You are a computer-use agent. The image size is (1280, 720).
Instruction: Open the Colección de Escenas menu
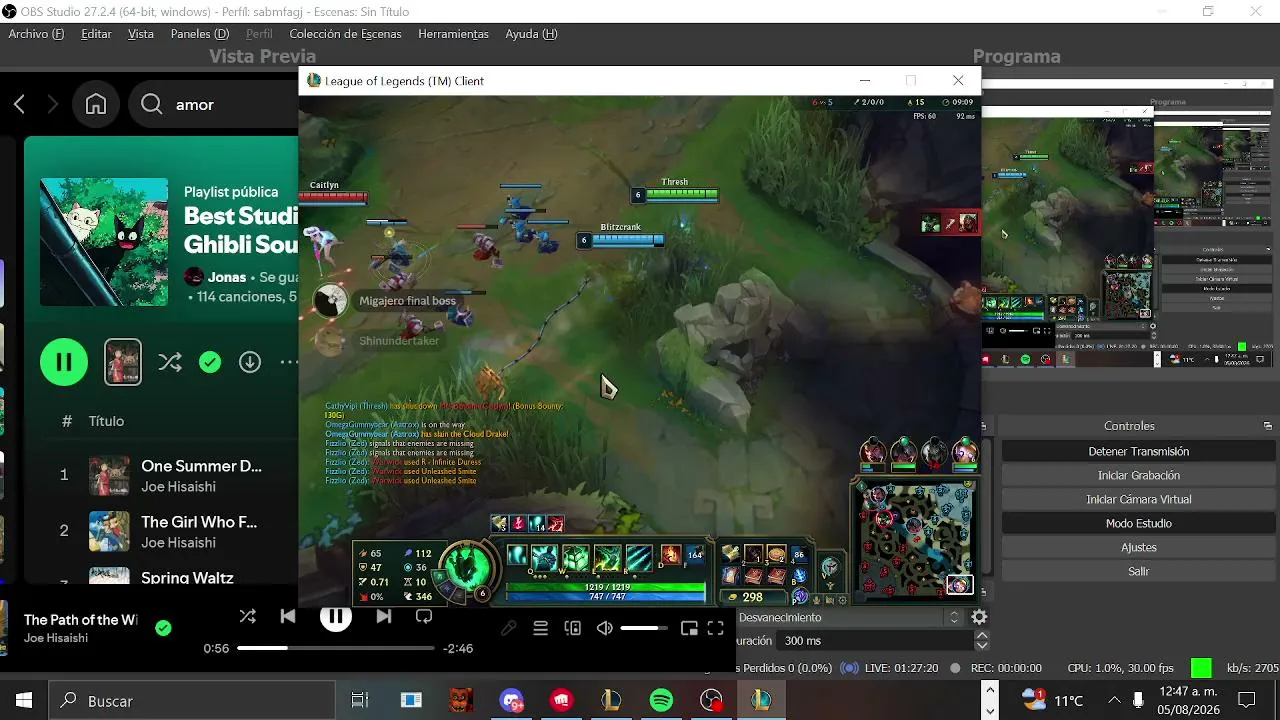(345, 34)
